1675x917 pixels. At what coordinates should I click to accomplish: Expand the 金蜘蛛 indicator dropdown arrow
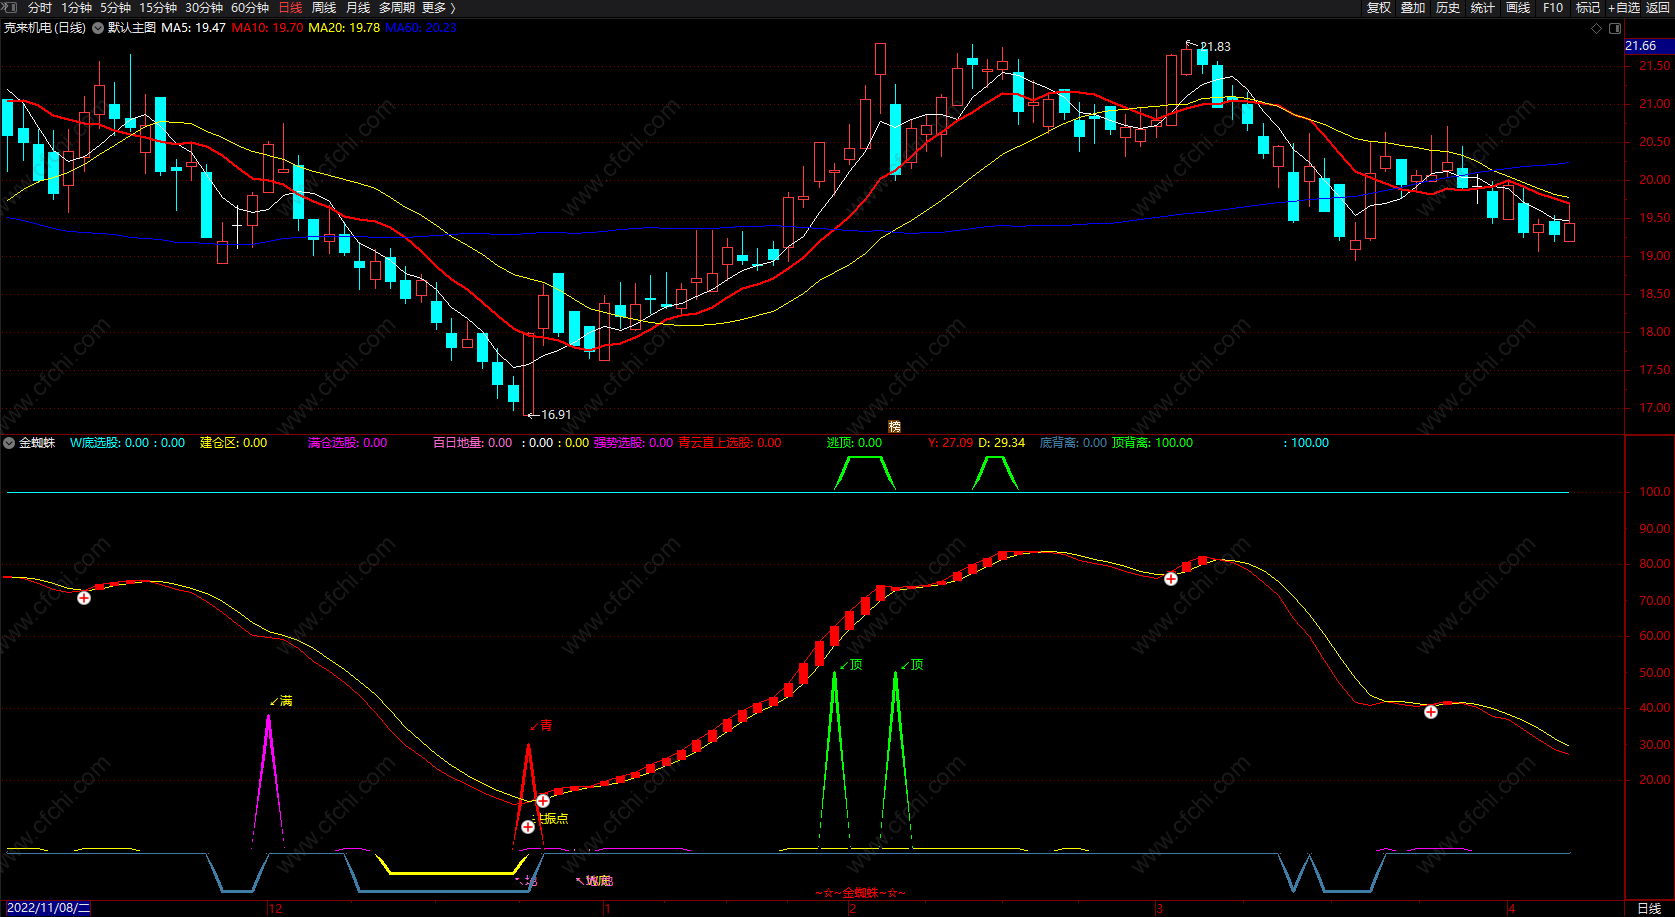coord(9,443)
